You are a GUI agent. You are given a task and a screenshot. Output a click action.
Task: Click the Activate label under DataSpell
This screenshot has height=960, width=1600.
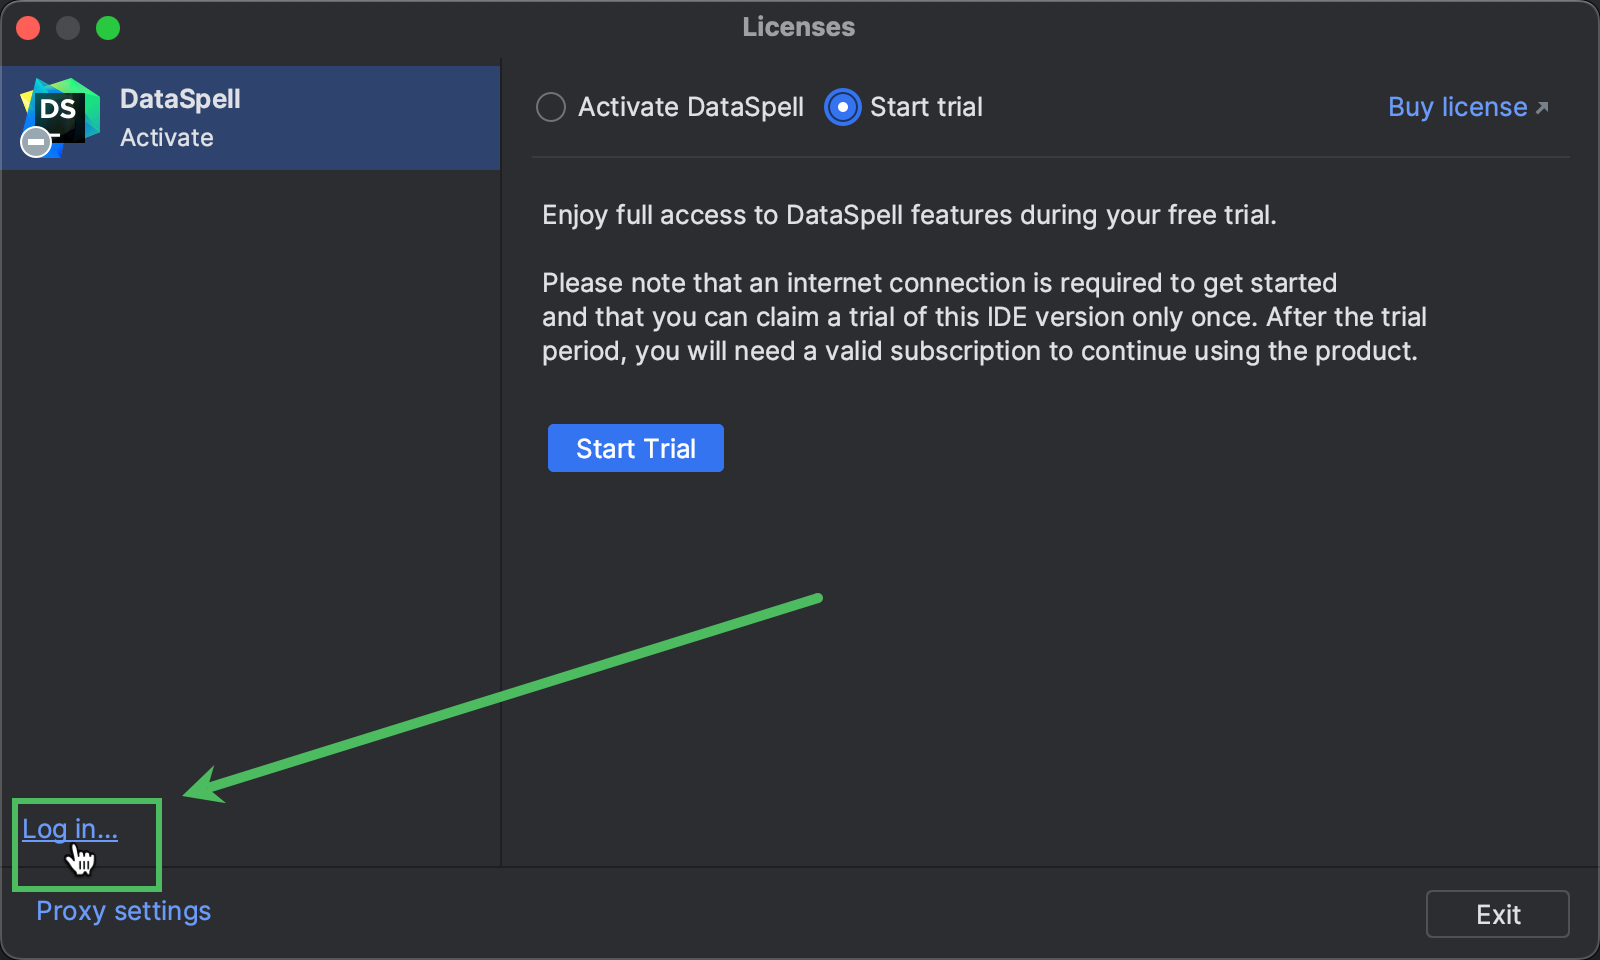pos(165,138)
